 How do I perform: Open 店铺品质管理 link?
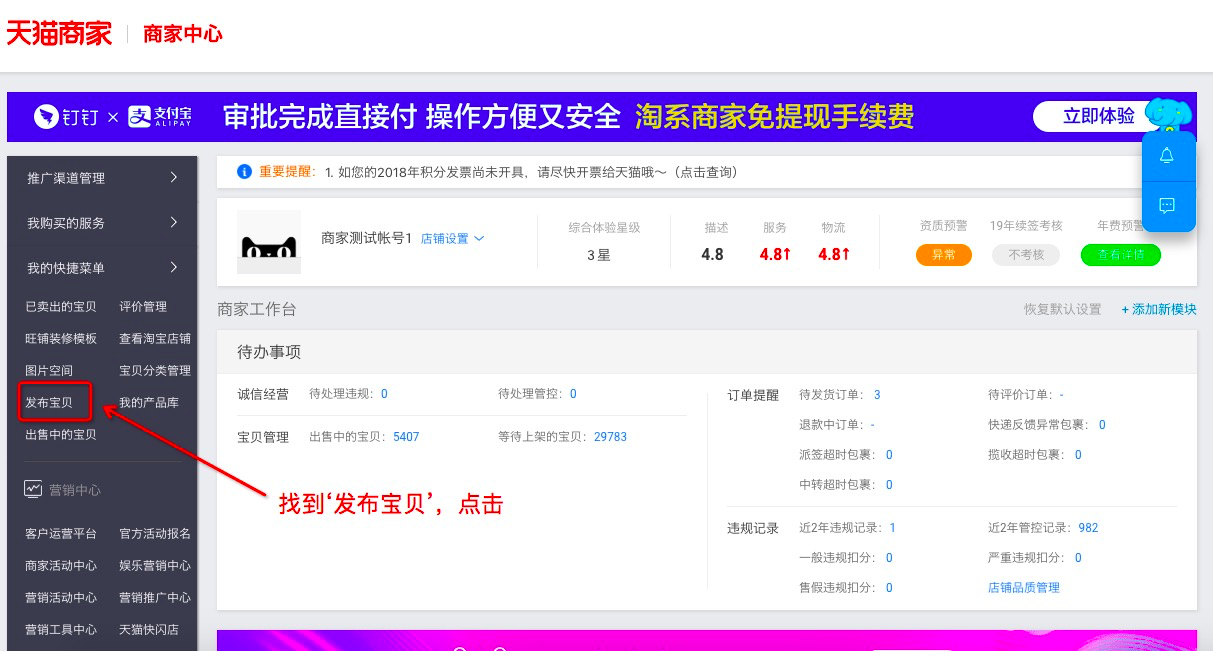point(1024,588)
